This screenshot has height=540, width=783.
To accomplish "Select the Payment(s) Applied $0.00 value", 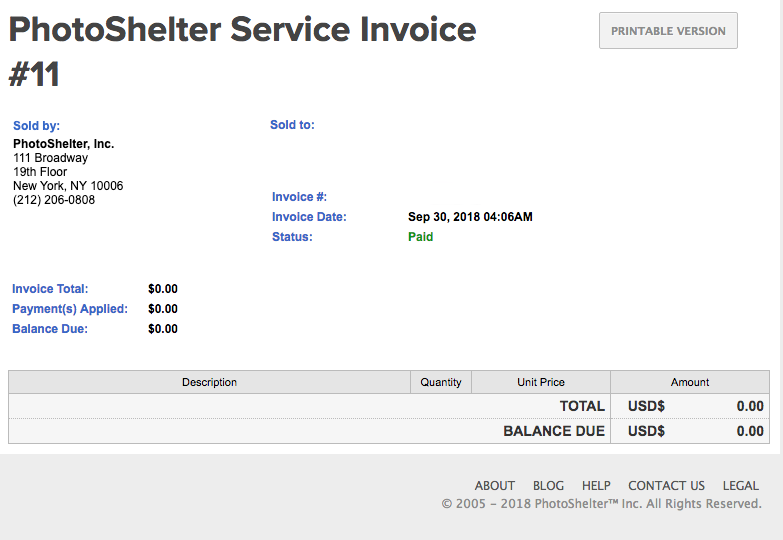I will point(163,309).
